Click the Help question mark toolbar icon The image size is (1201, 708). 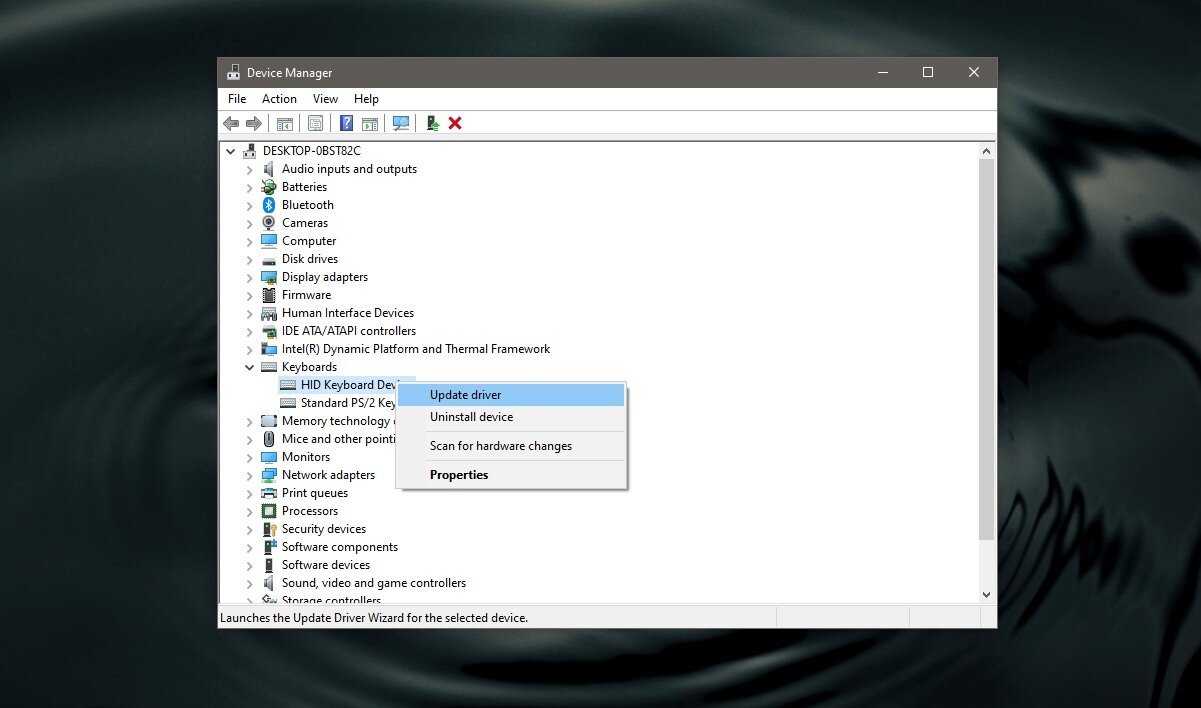tap(346, 122)
